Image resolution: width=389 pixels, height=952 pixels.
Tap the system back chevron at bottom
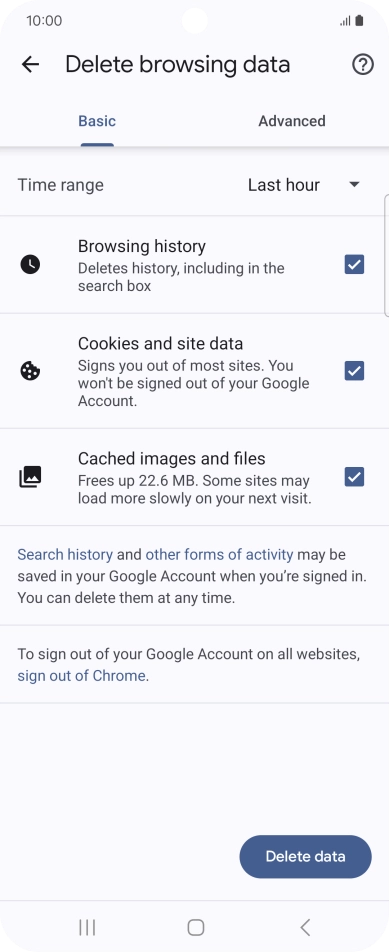pyautogui.click(x=305, y=927)
